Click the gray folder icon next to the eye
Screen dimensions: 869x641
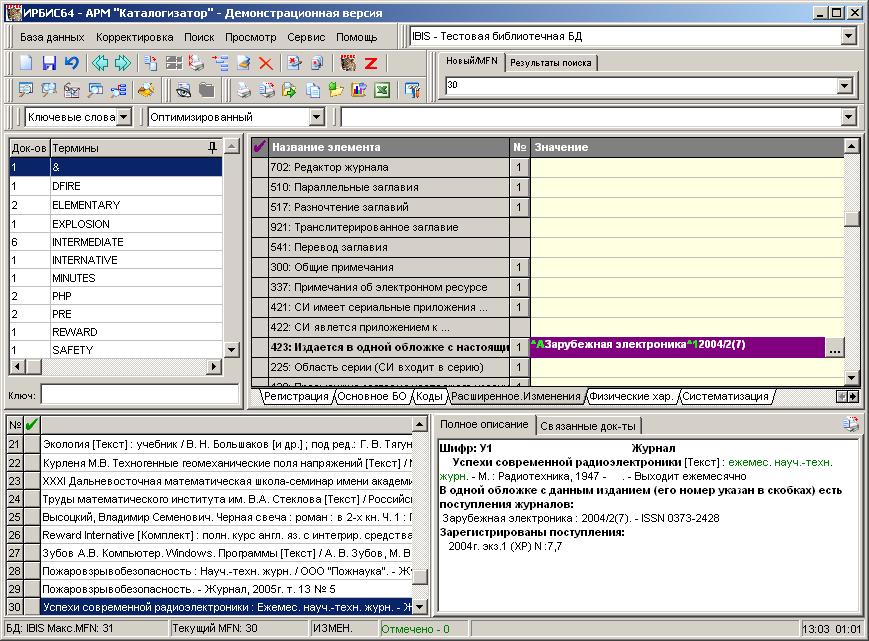[x=207, y=90]
